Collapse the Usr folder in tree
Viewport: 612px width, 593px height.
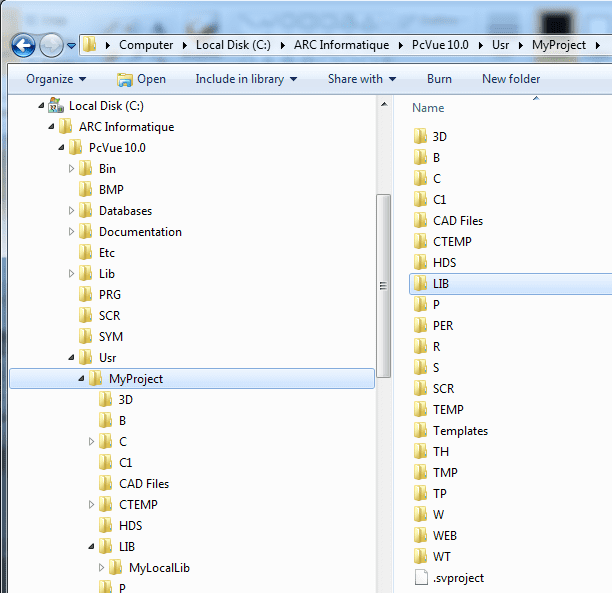coord(71,358)
